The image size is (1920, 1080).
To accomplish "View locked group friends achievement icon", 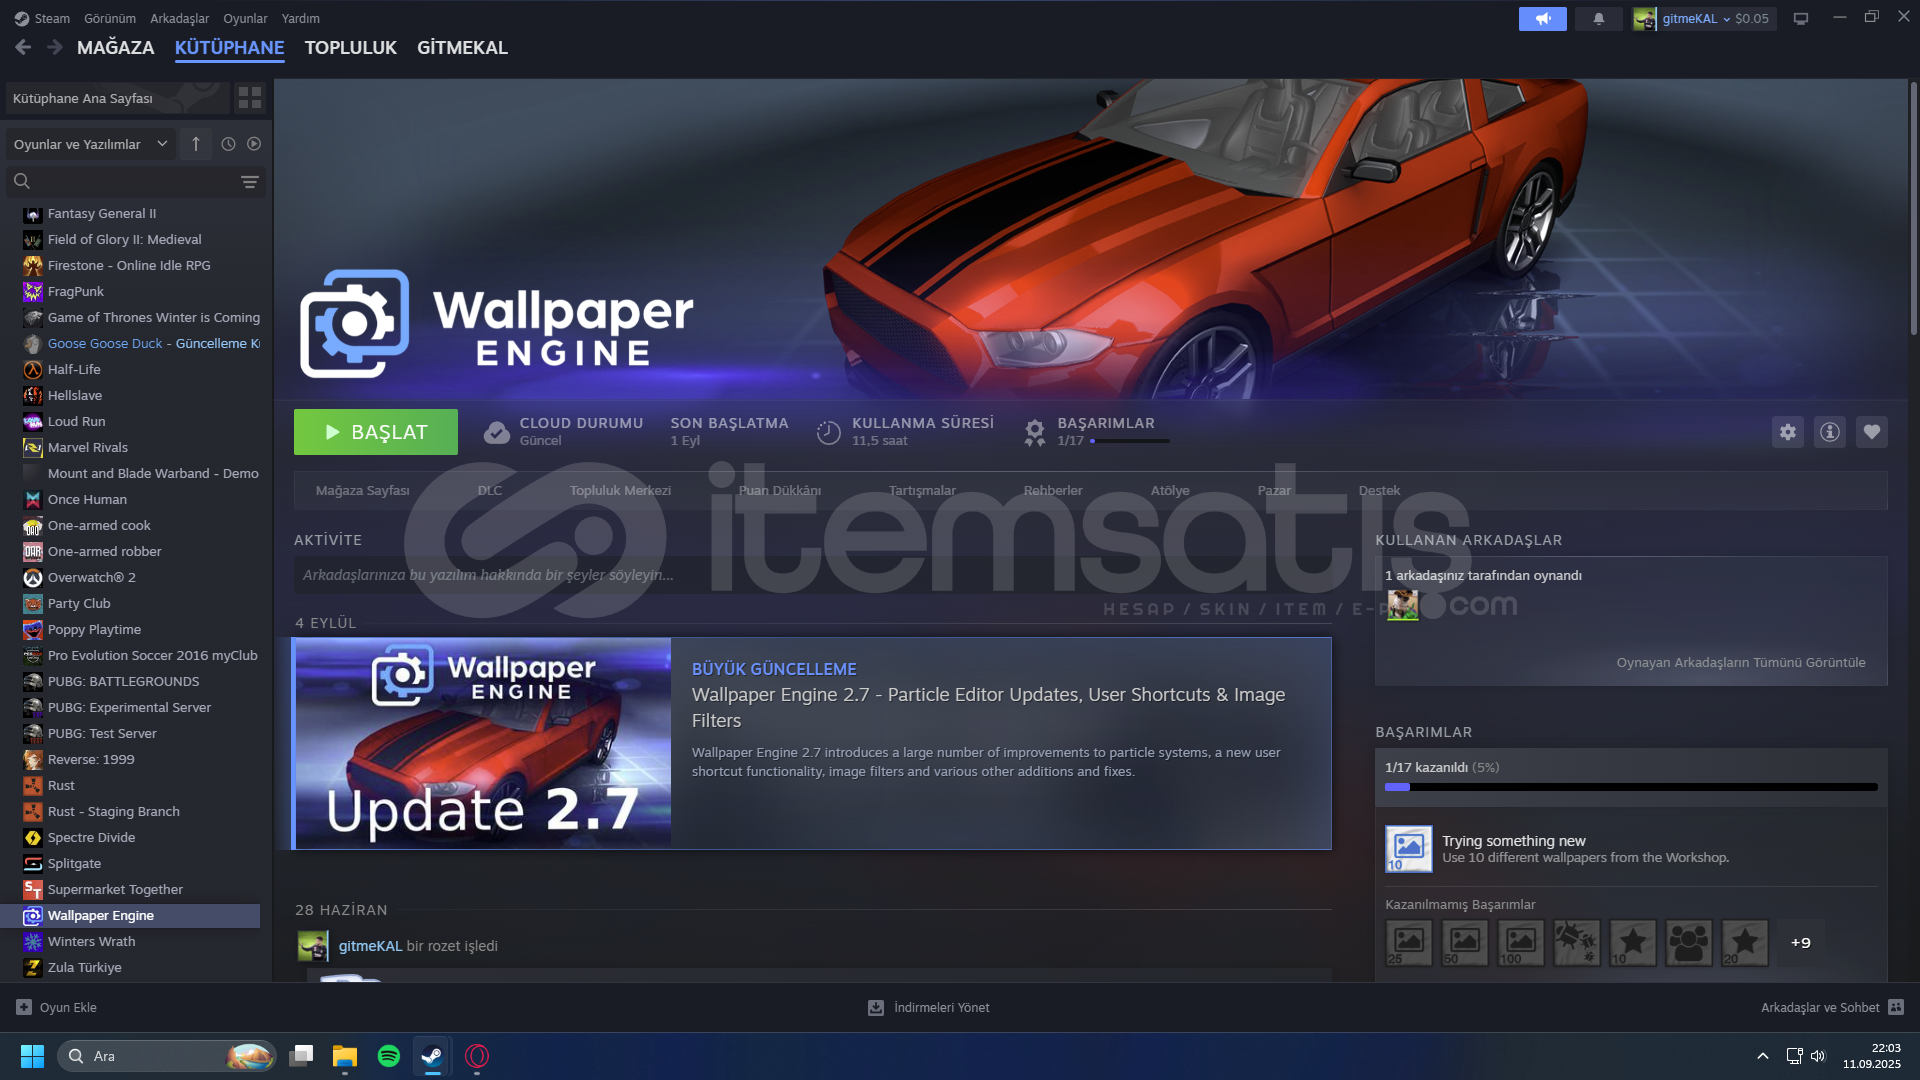I will click(x=1689, y=943).
